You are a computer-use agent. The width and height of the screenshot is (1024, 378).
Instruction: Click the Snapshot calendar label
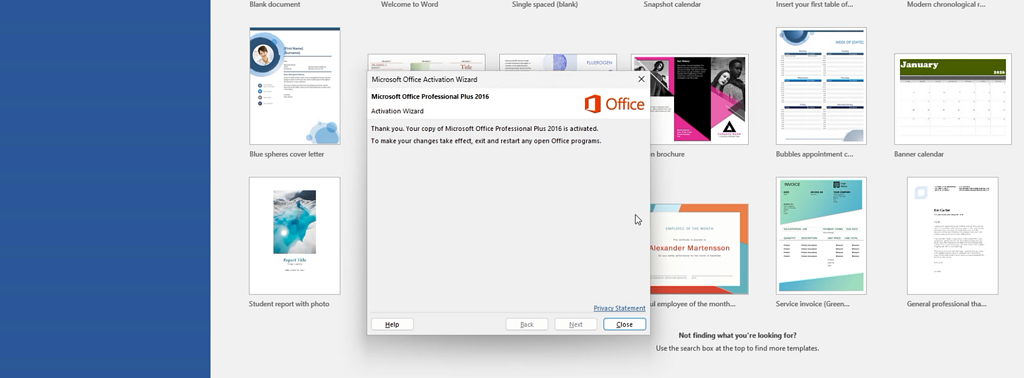point(672,4)
